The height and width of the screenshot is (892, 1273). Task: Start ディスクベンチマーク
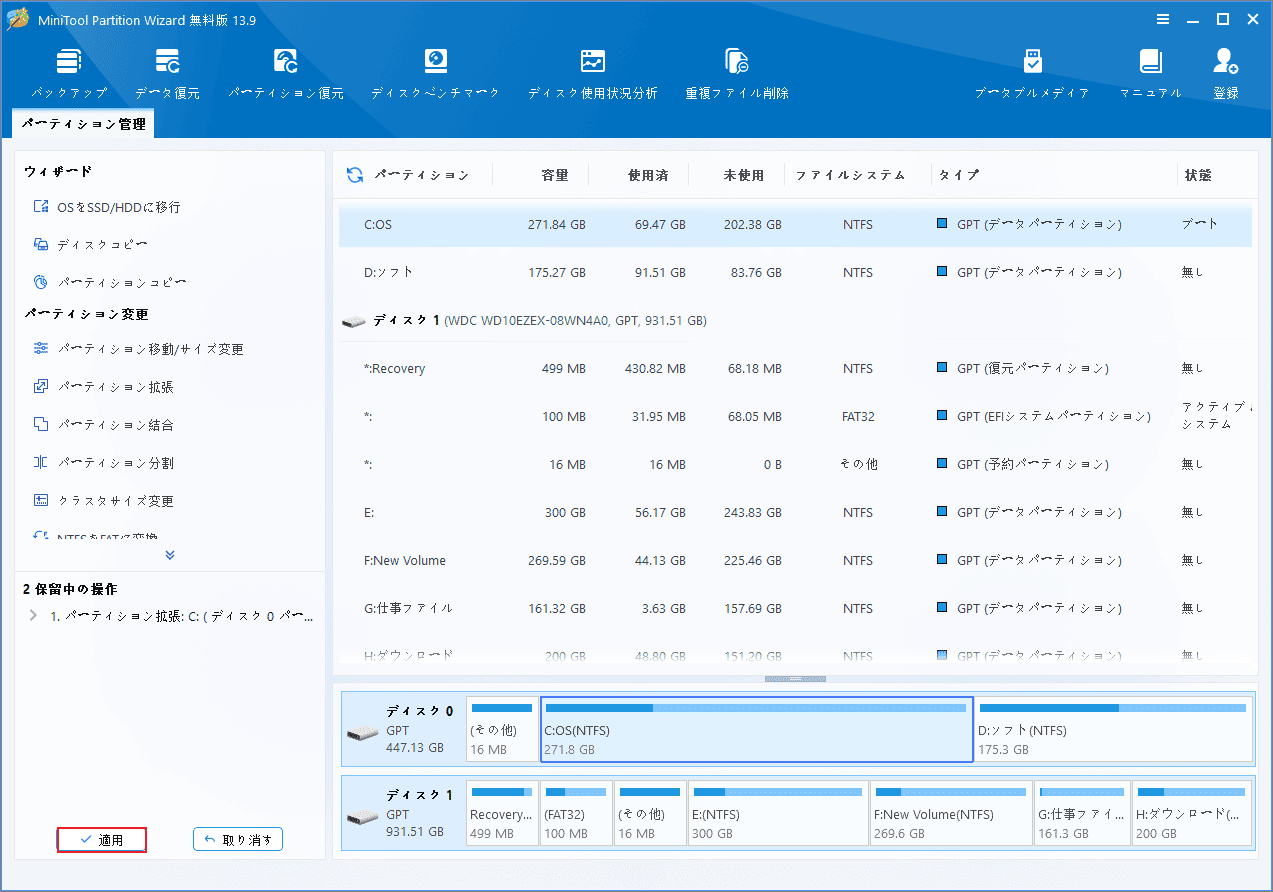pyautogui.click(x=435, y=73)
